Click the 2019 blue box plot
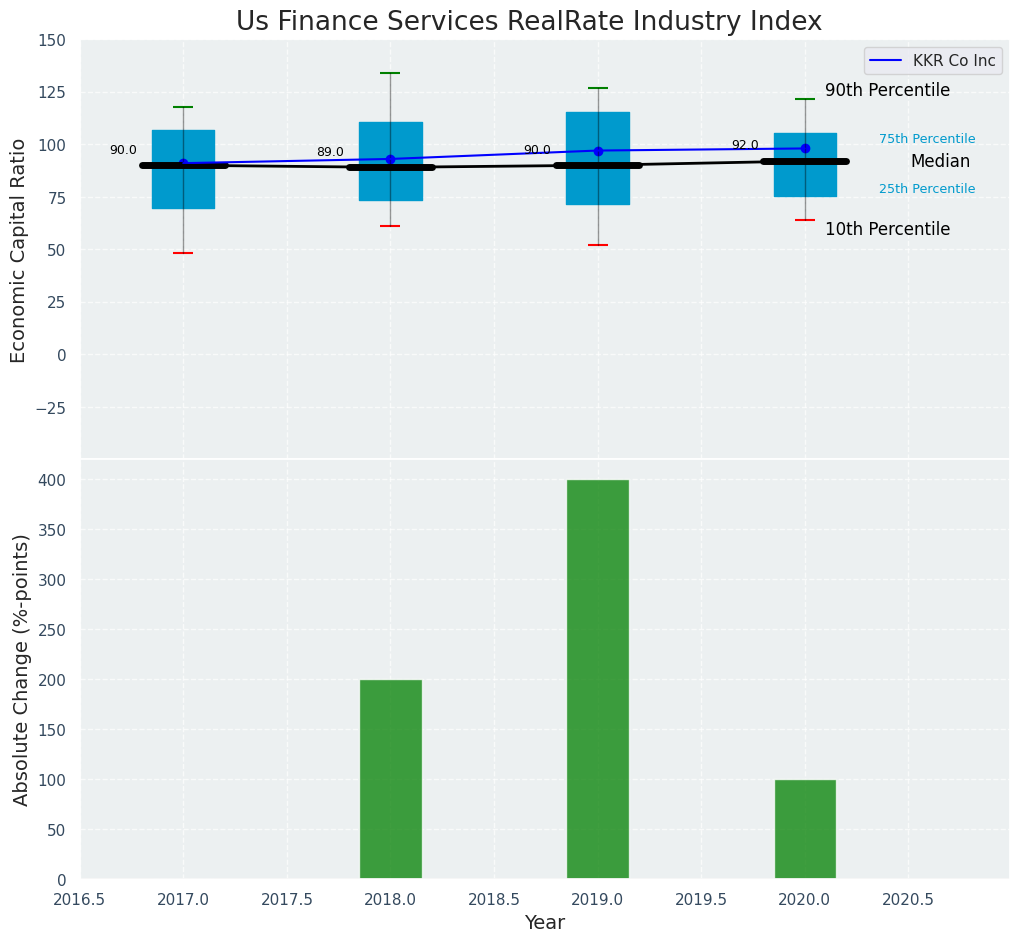This screenshot has width=1019, height=942. (x=598, y=130)
